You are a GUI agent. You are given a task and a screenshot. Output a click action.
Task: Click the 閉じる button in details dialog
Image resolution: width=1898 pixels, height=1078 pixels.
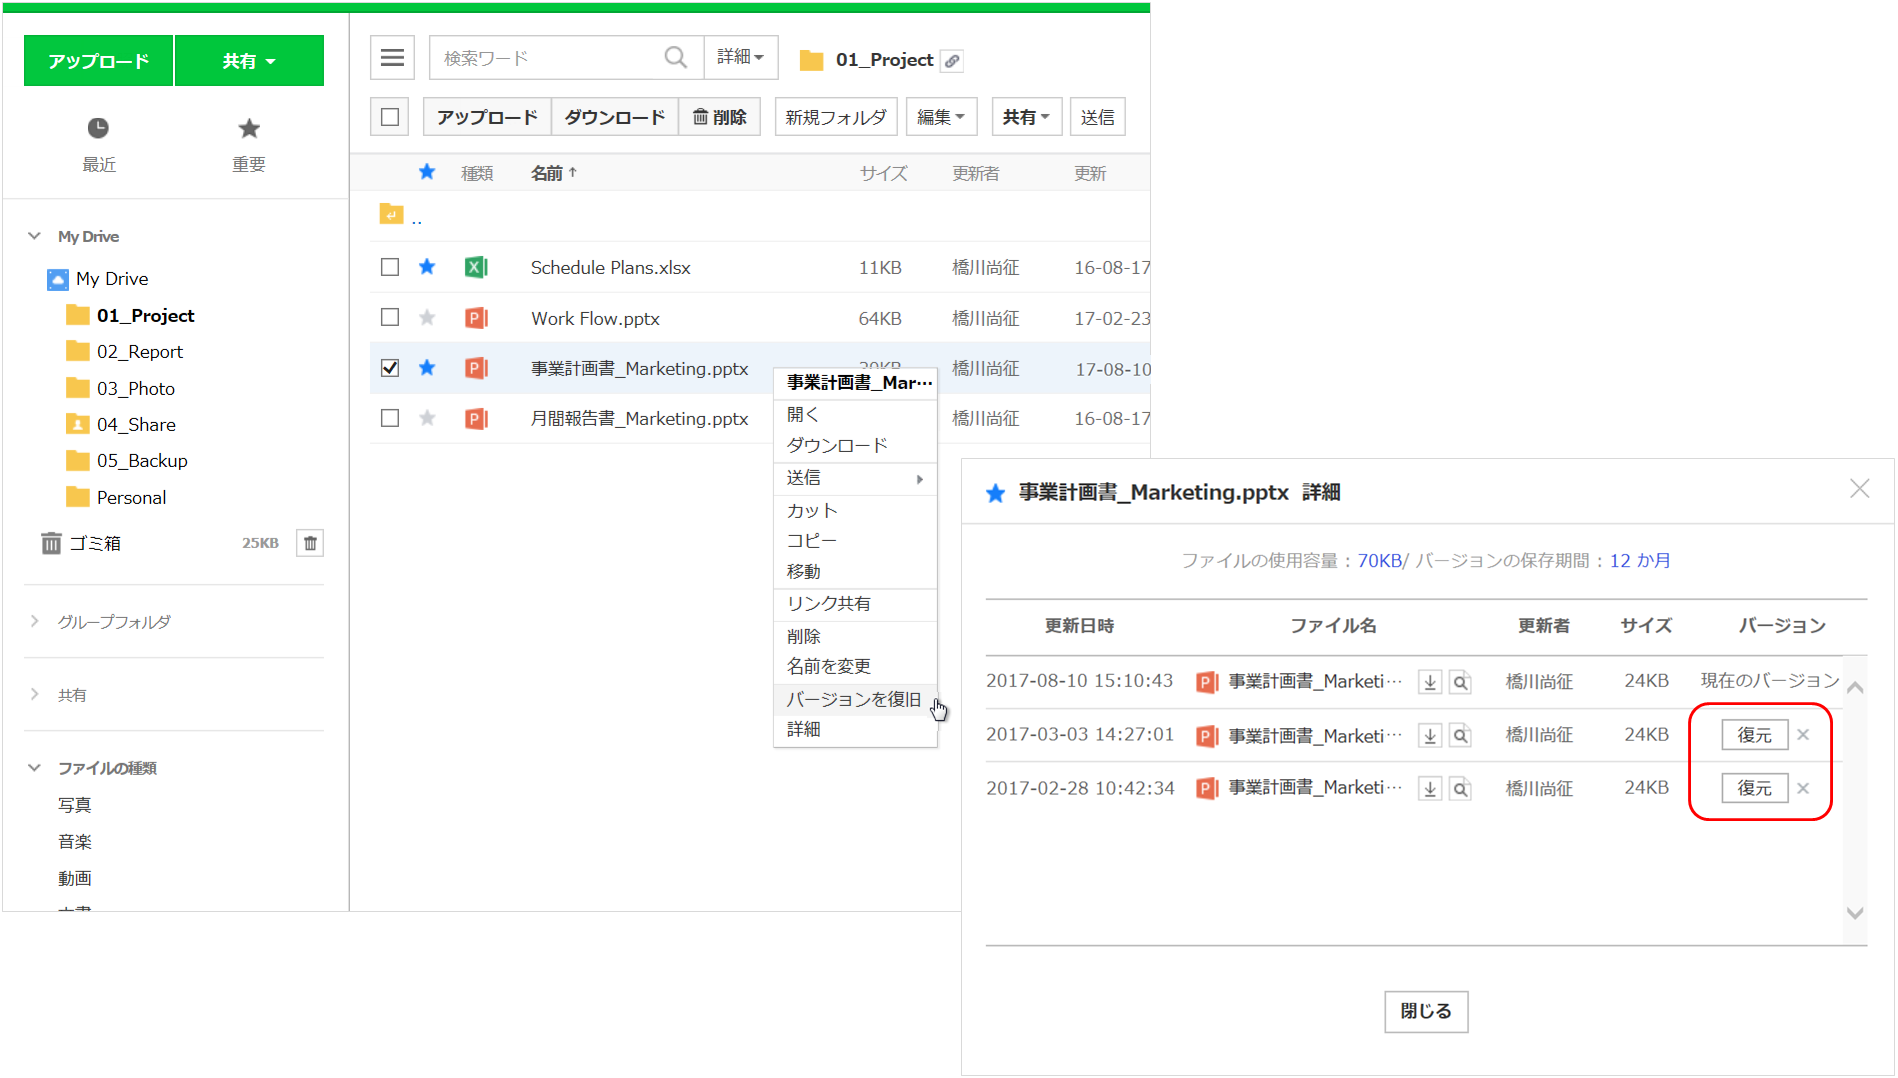[x=1425, y=1011]
